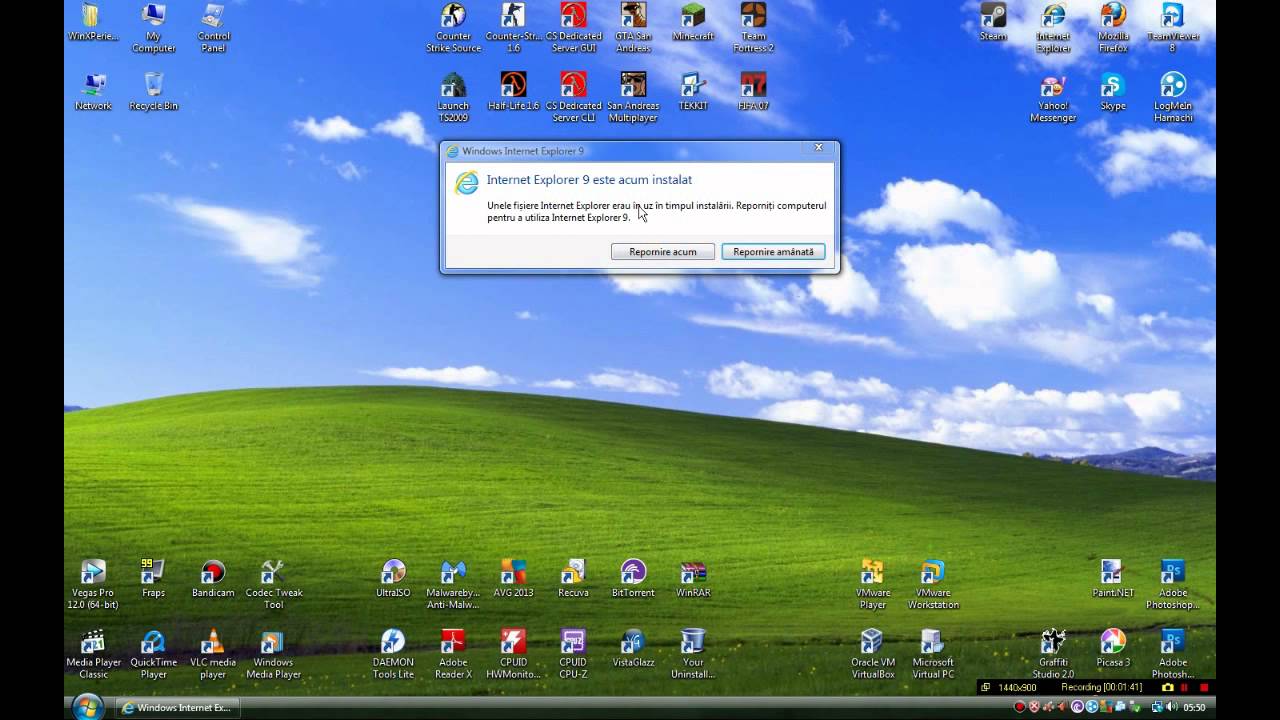Select the Picasa 3 desktop icon
The width and height of the screenshot is (1280, 720).
pos(1113,648)
